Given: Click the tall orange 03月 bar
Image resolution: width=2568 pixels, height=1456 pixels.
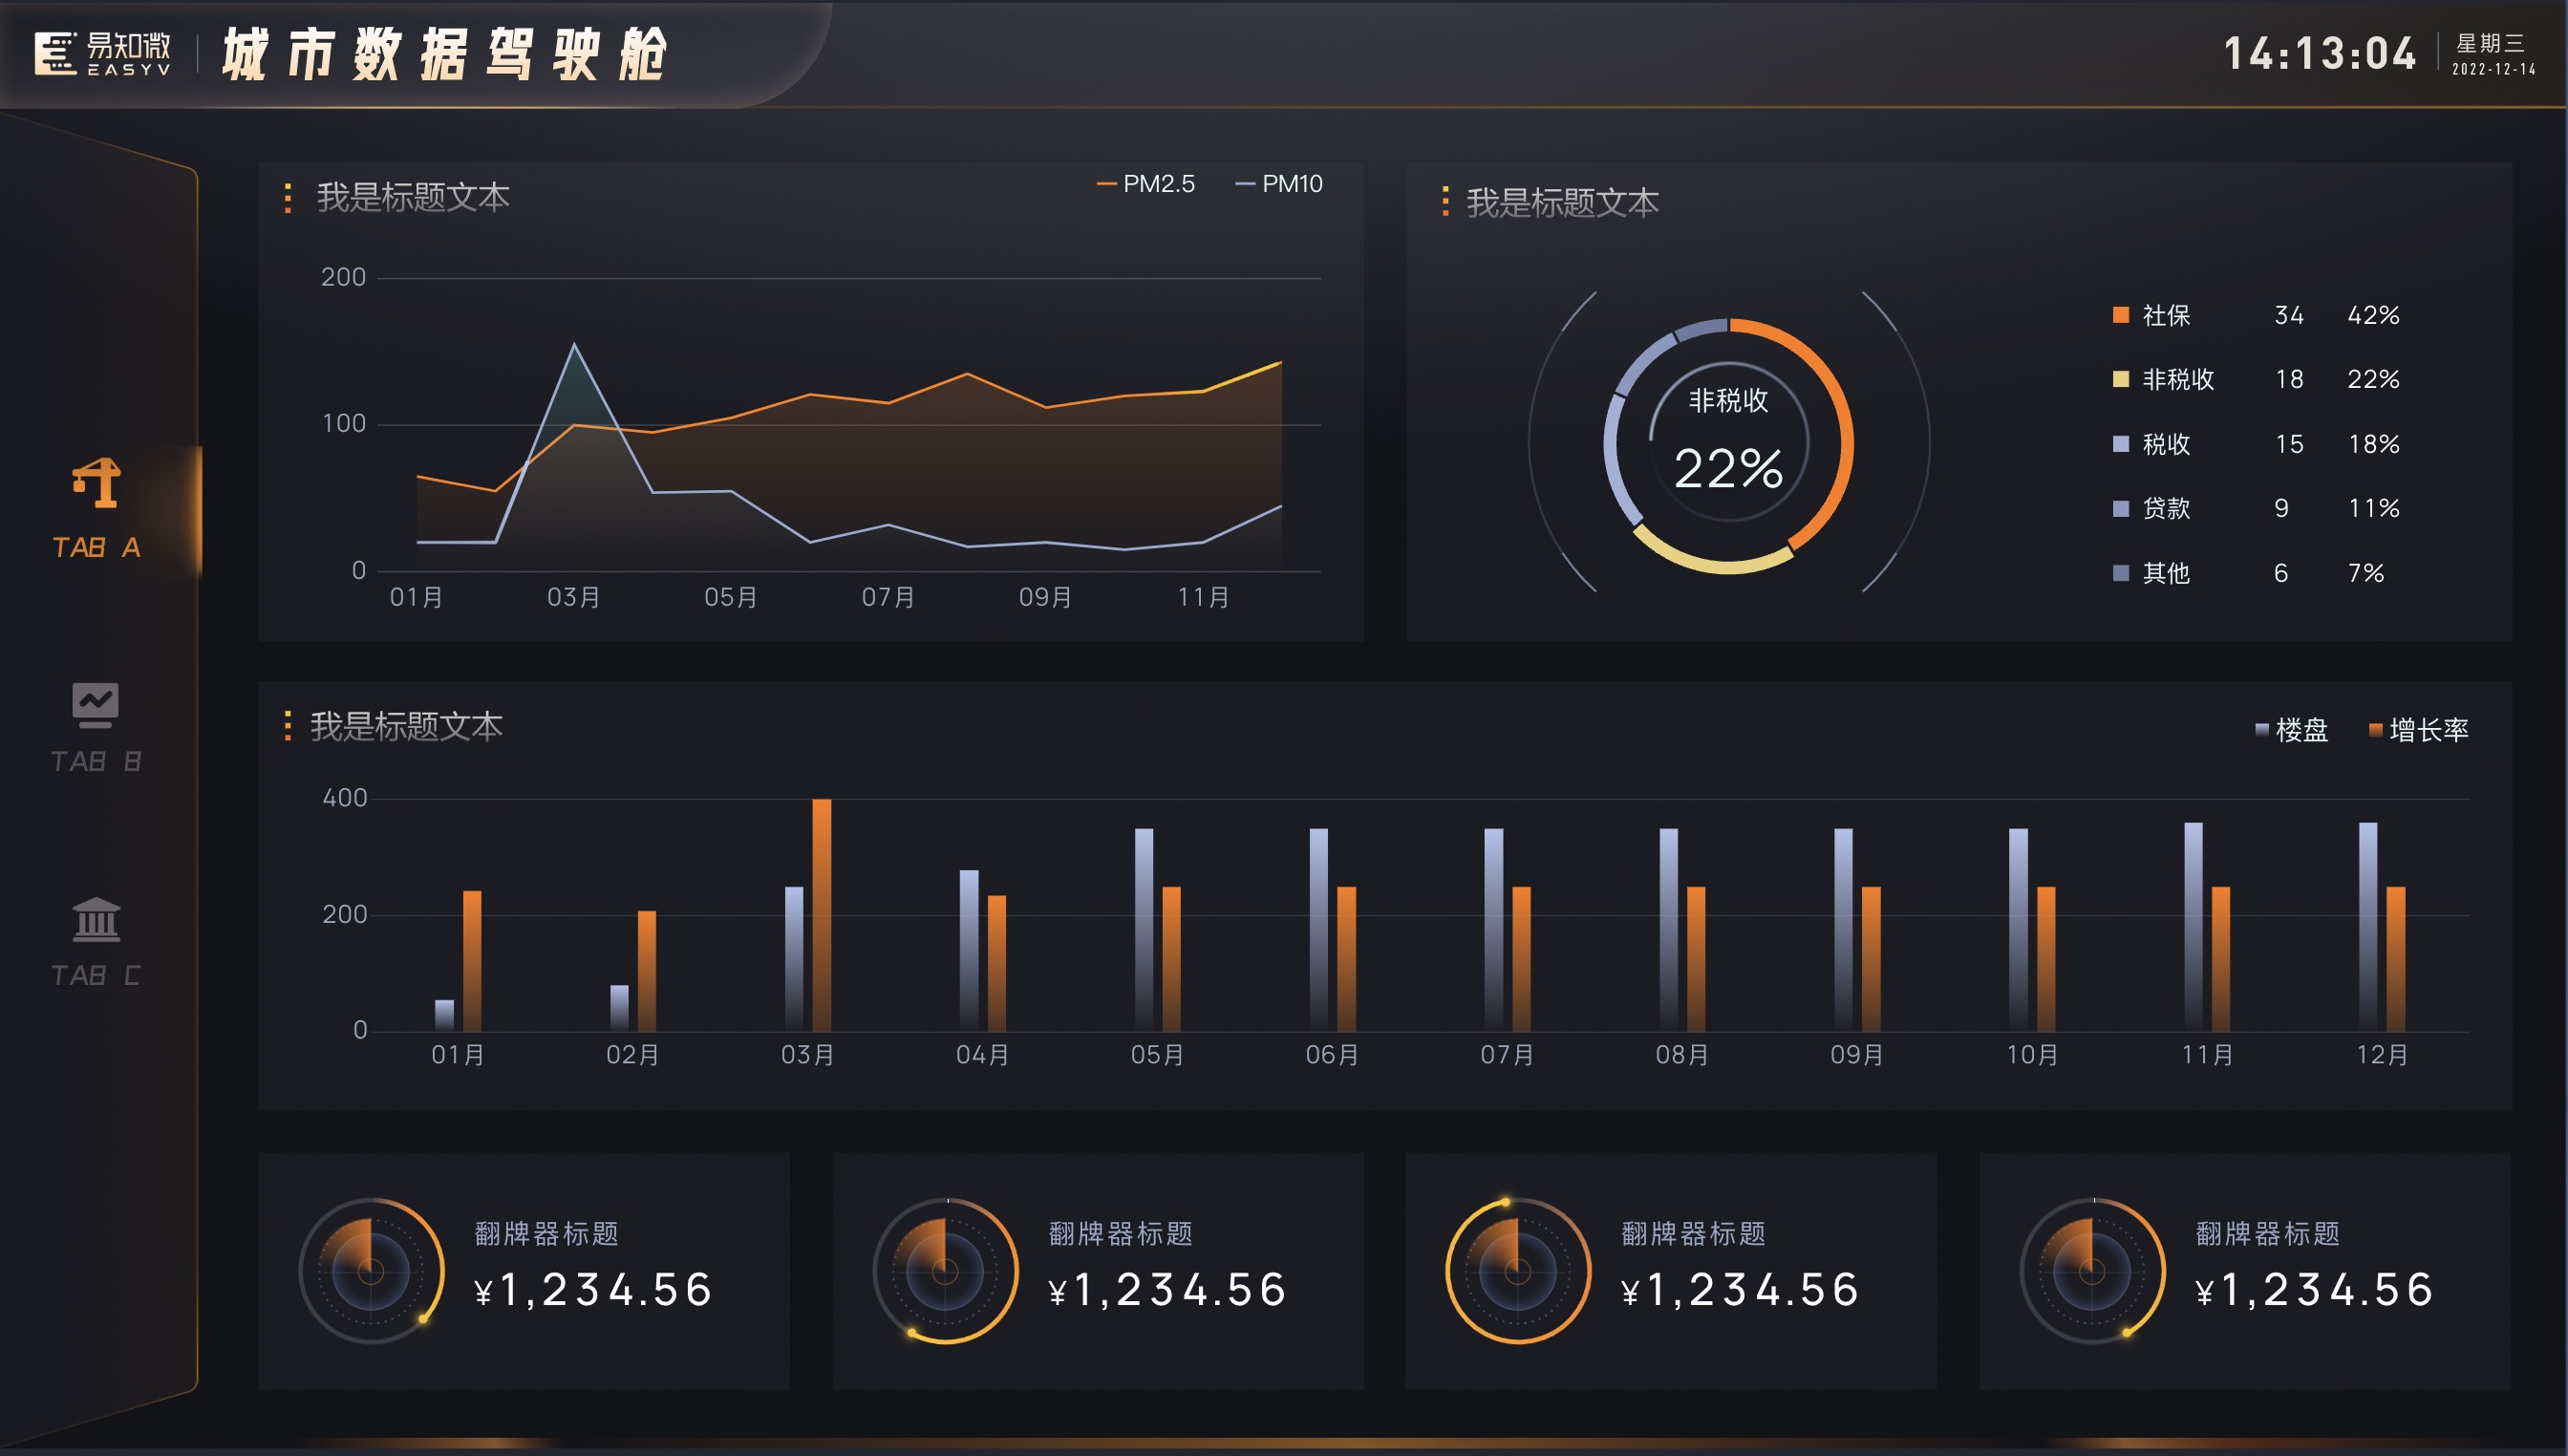Looking at the screenshot, I should click(821, 915).
